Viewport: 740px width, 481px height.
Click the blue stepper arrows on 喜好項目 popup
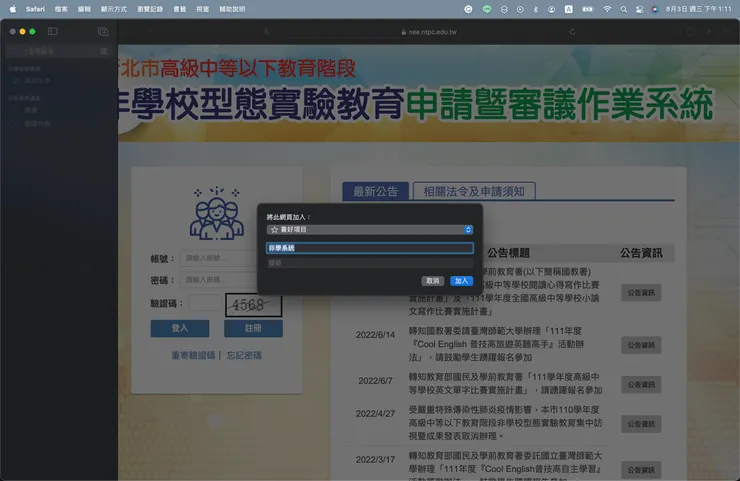tap(468, 229)
